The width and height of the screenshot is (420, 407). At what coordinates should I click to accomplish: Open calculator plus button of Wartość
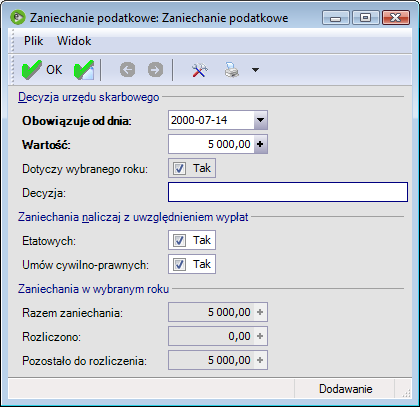pos(260,144)
